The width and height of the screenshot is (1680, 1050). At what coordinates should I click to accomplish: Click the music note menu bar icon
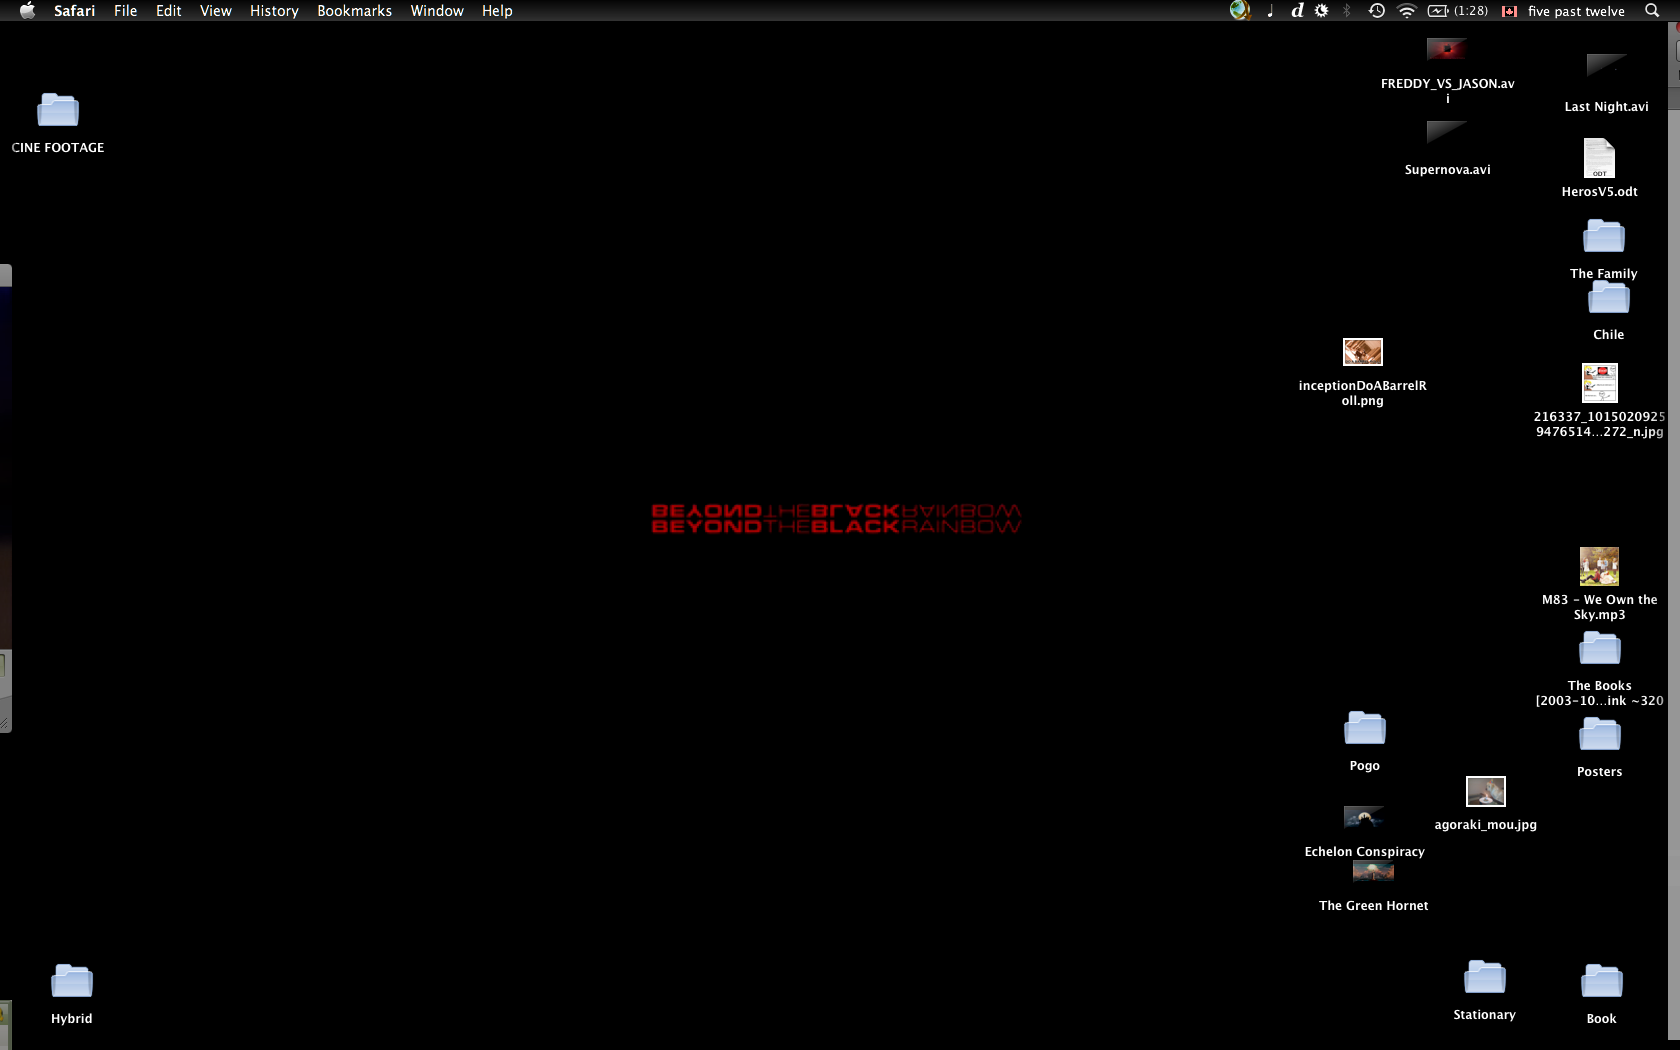point(1270,11)
